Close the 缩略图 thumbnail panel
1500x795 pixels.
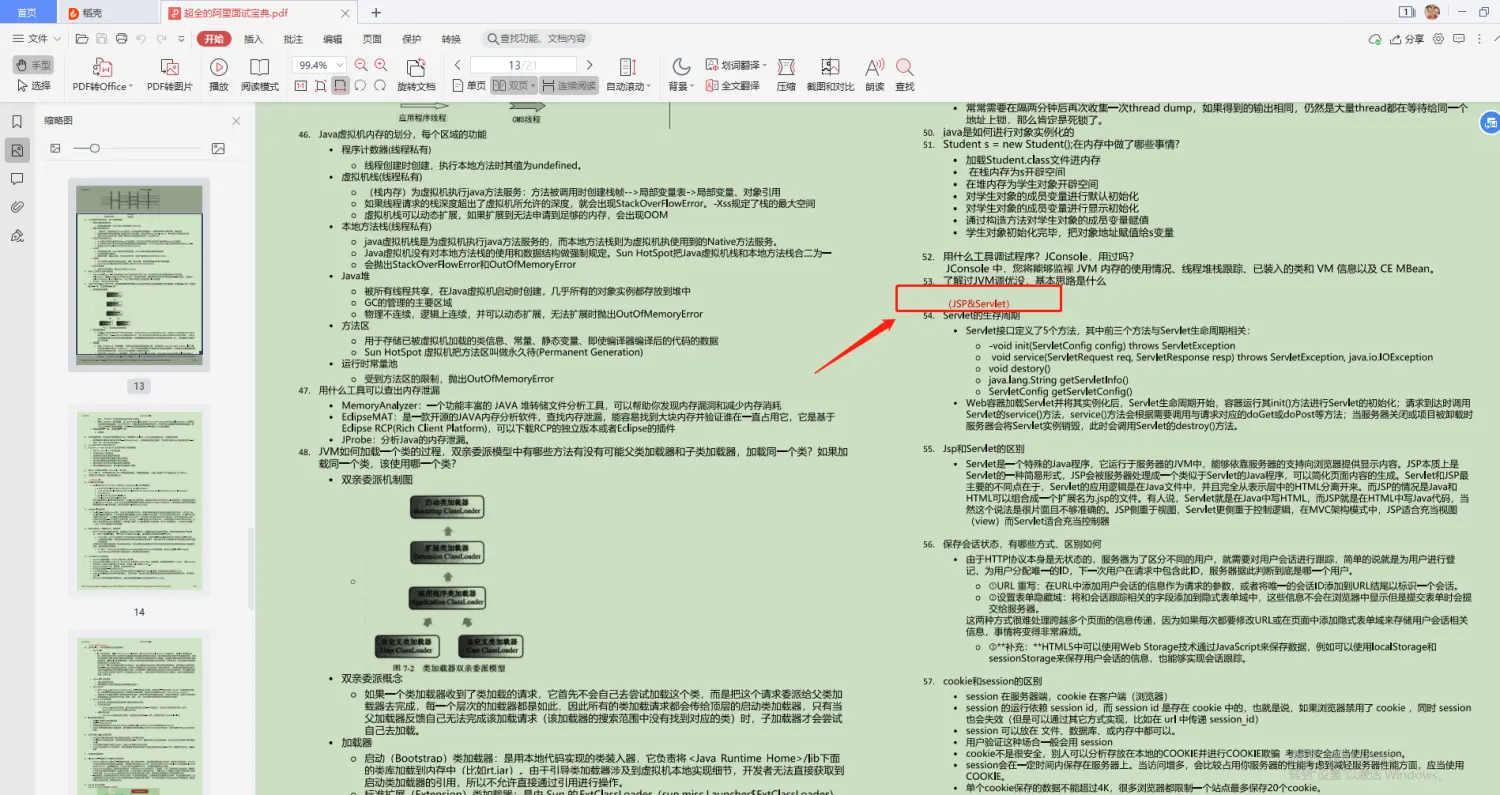236,121
